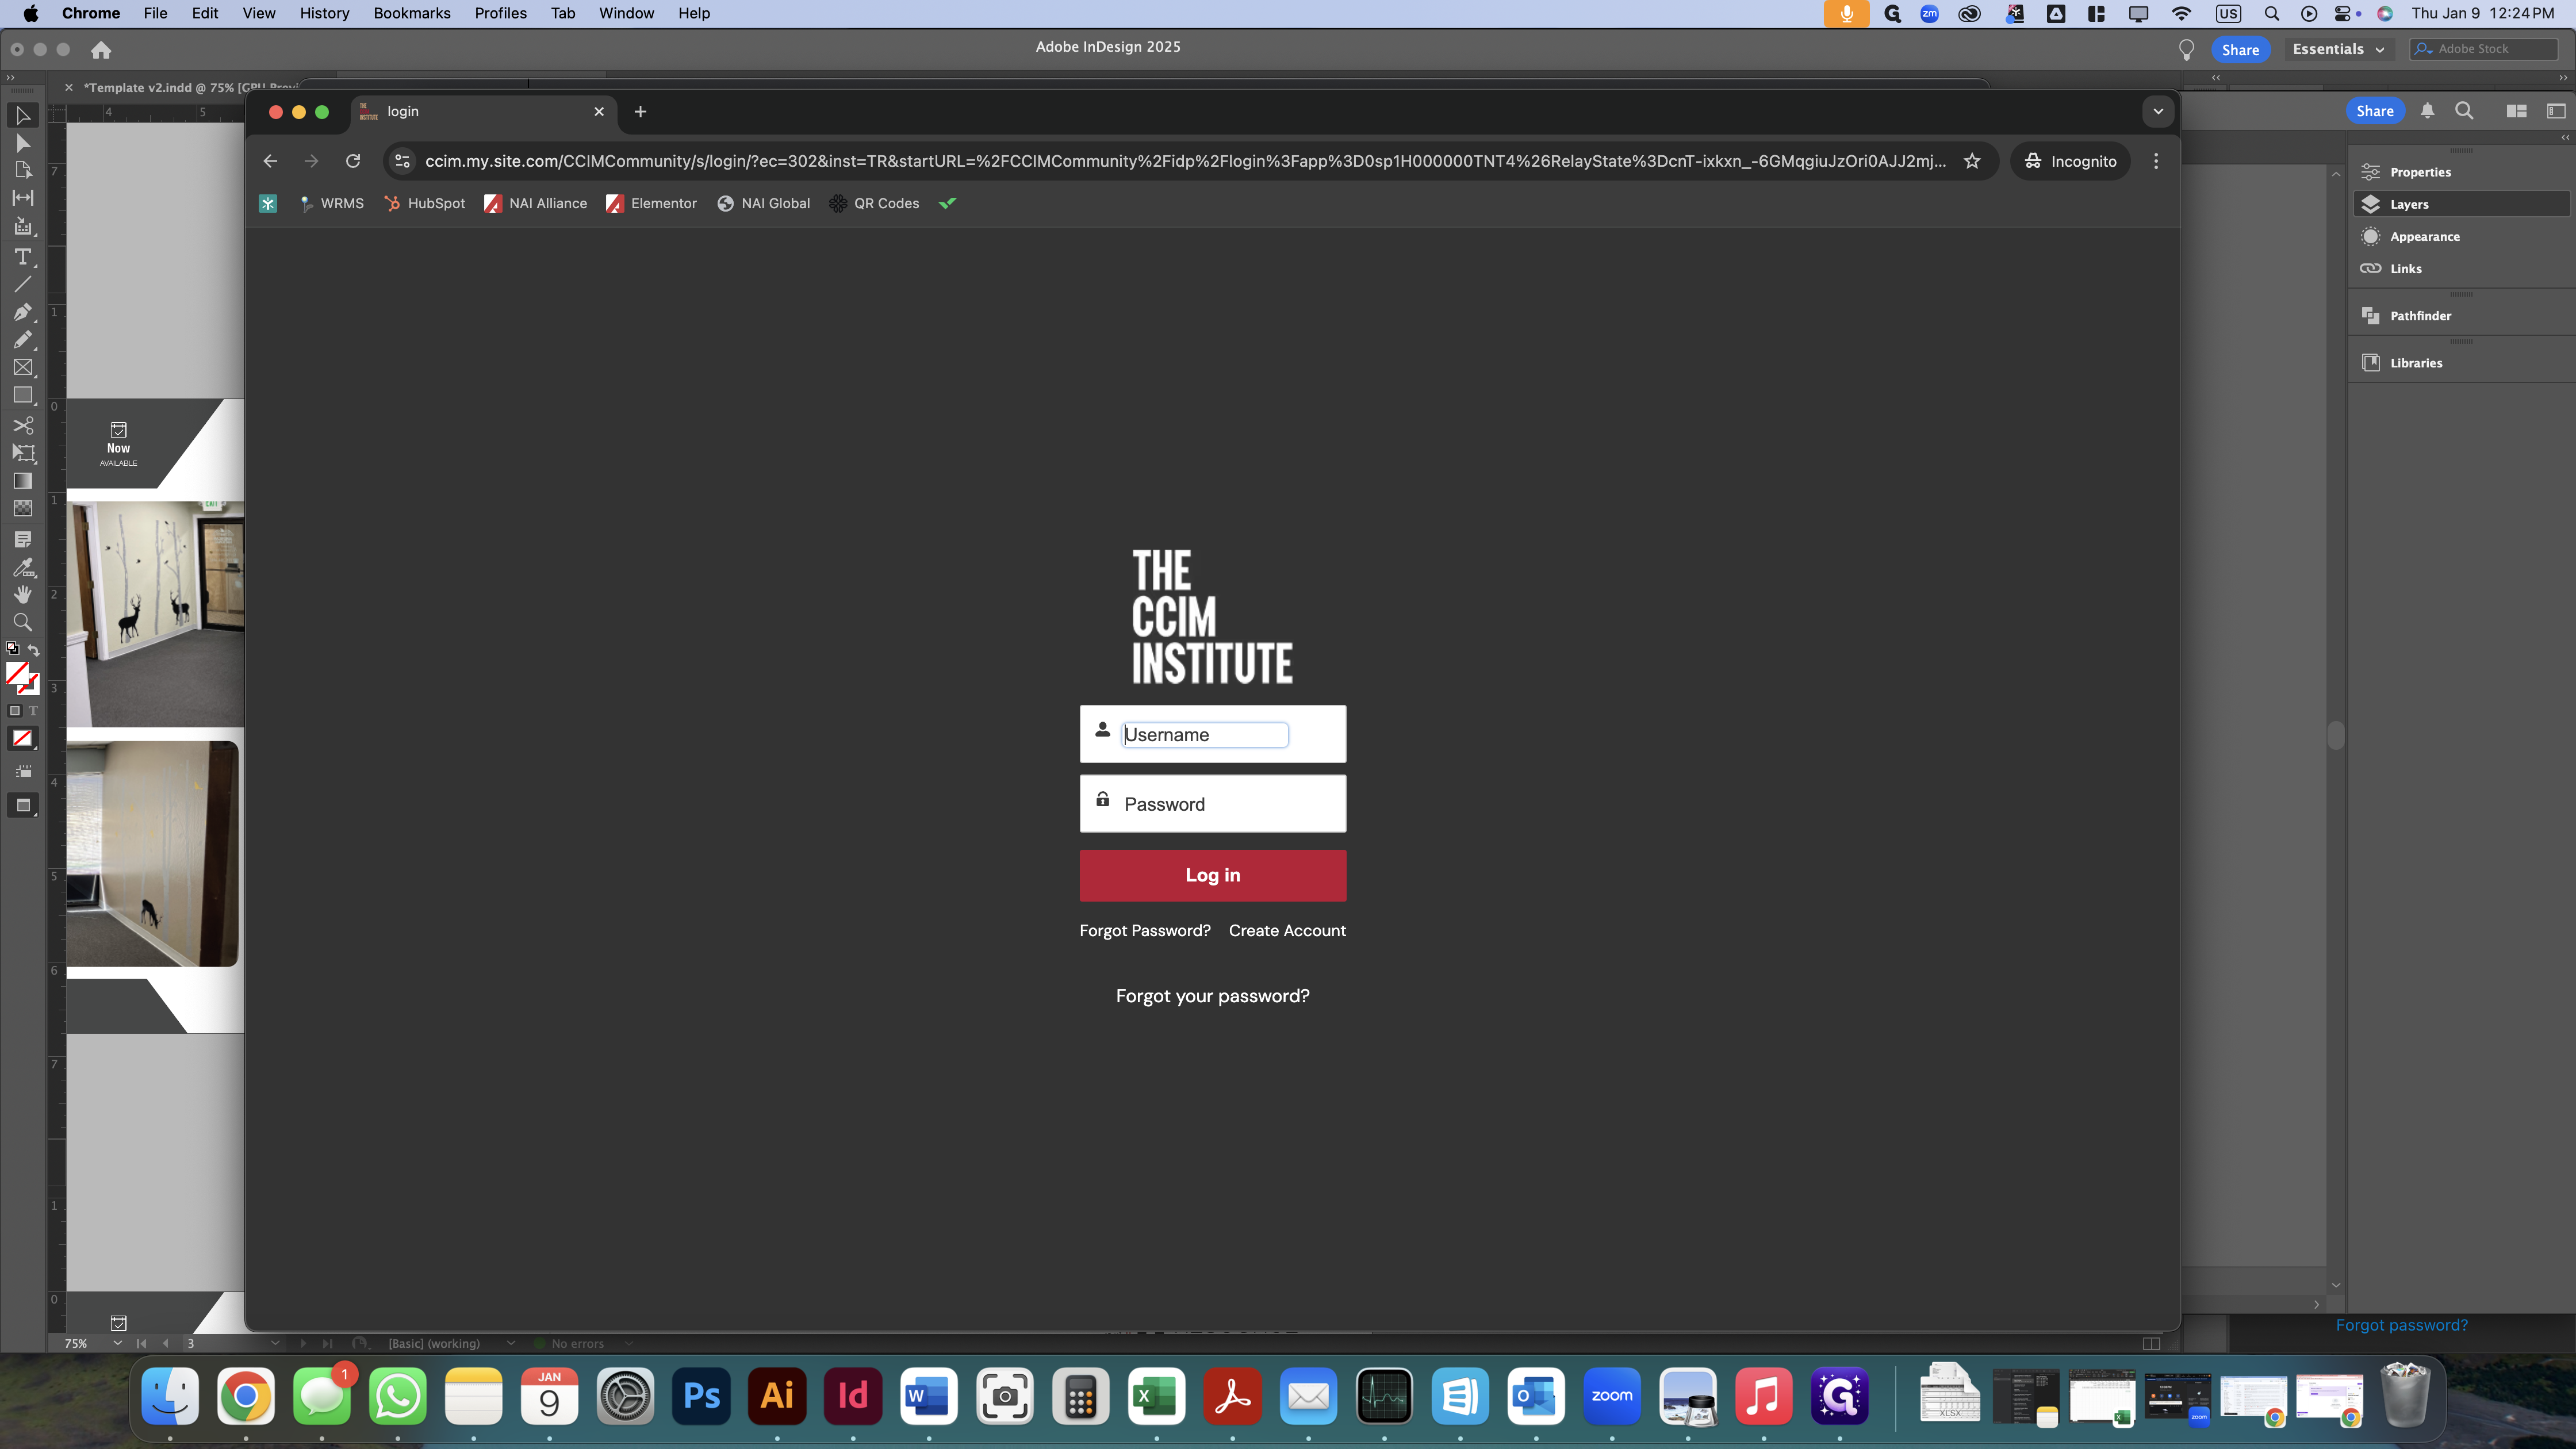
Task: Toggle the screen mode button in the toolbar
Action: pyautogui.click(x=22, y=805)
